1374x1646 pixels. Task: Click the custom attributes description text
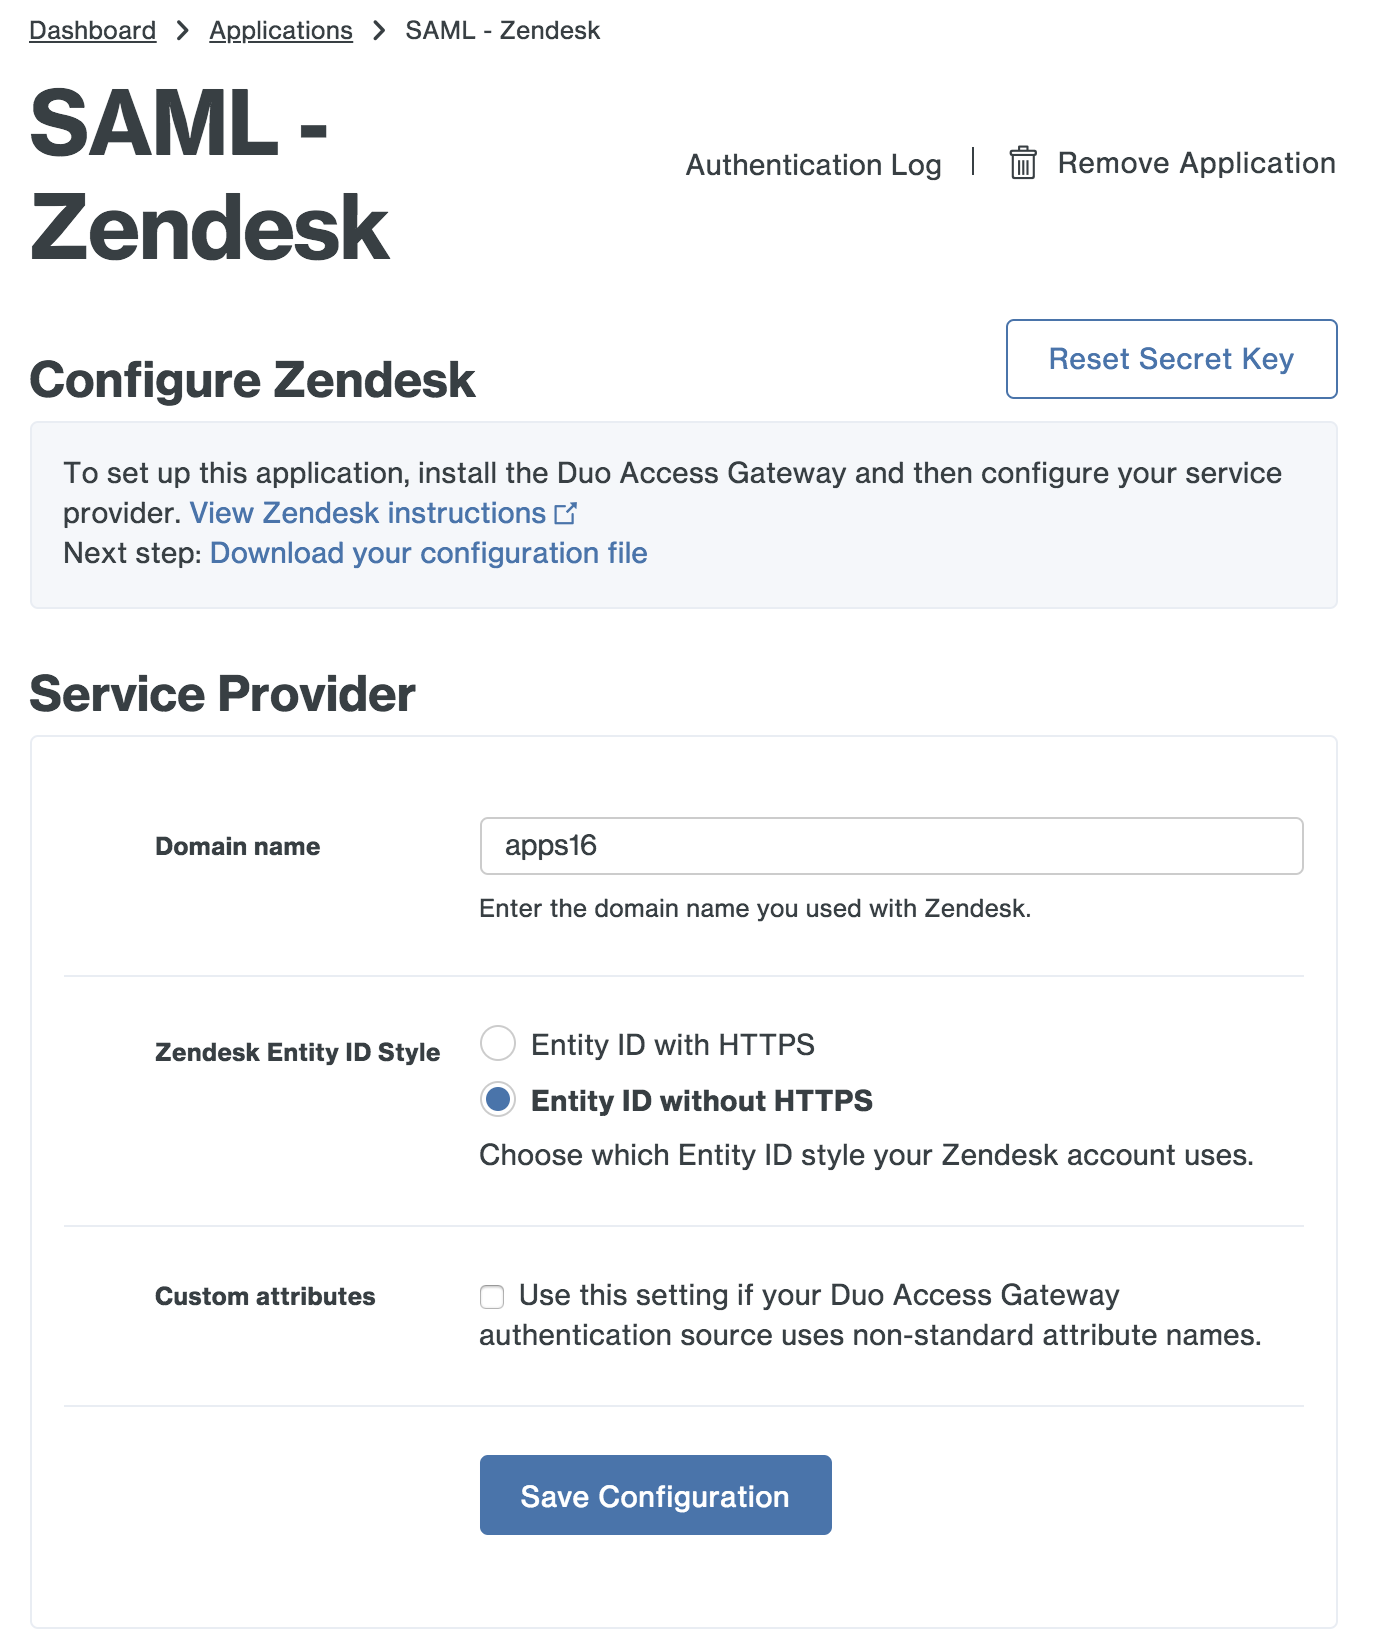pos(870,1315)
